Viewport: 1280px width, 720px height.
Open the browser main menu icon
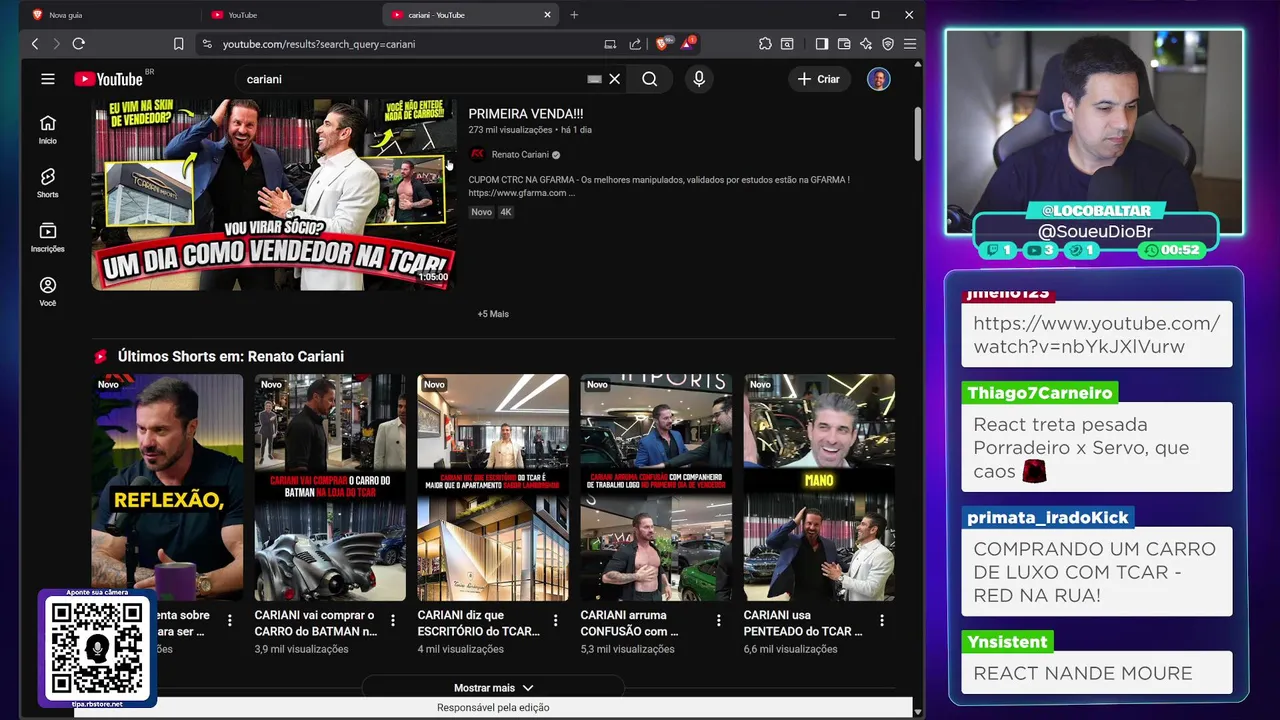pyautogui.click(x=910, y=44)
